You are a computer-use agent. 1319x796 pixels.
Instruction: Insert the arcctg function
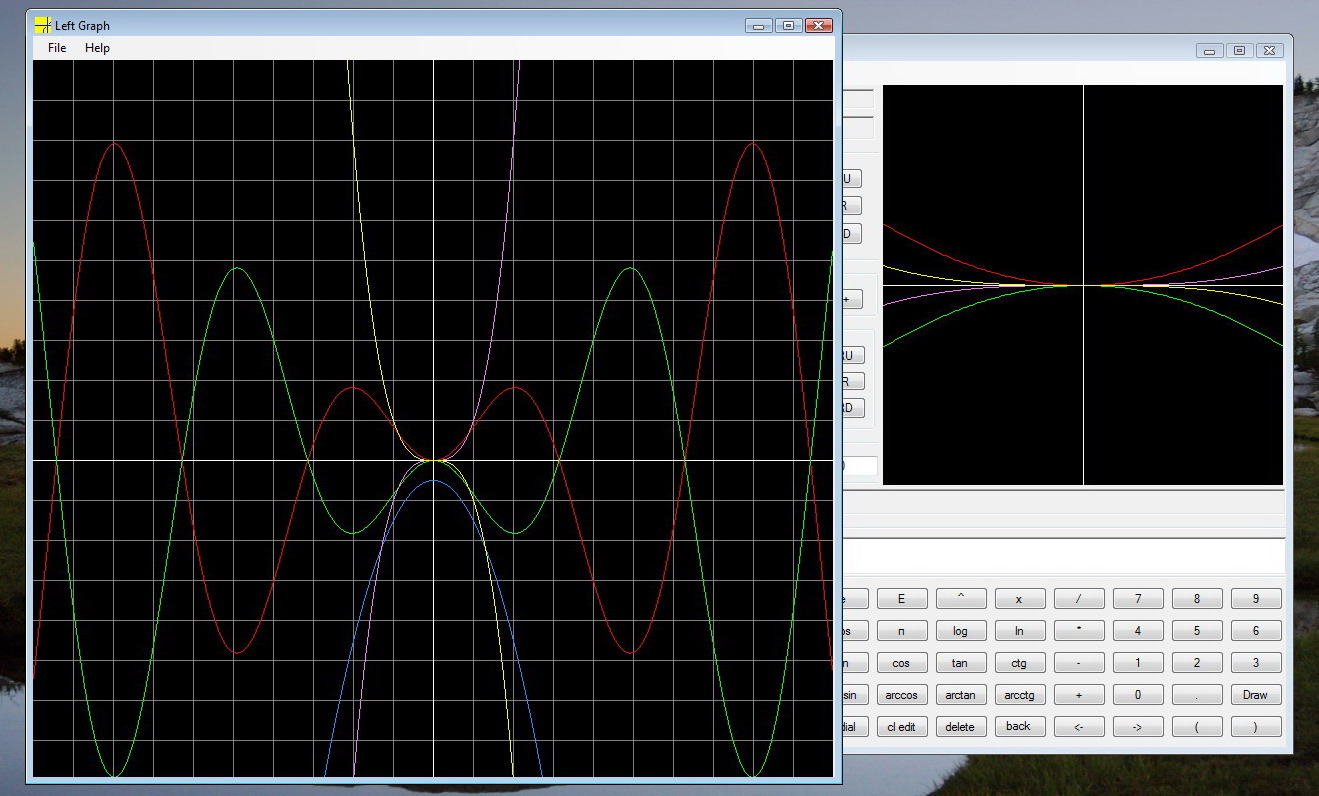point(1019,695)
